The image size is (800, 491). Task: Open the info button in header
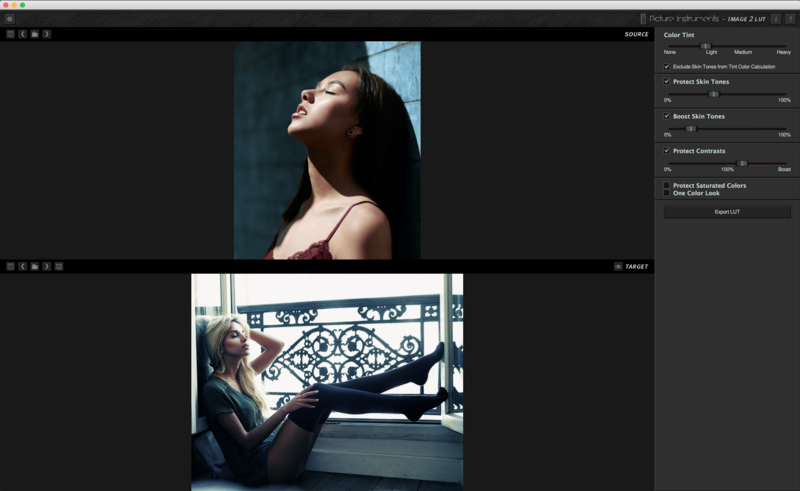[776, 19]
